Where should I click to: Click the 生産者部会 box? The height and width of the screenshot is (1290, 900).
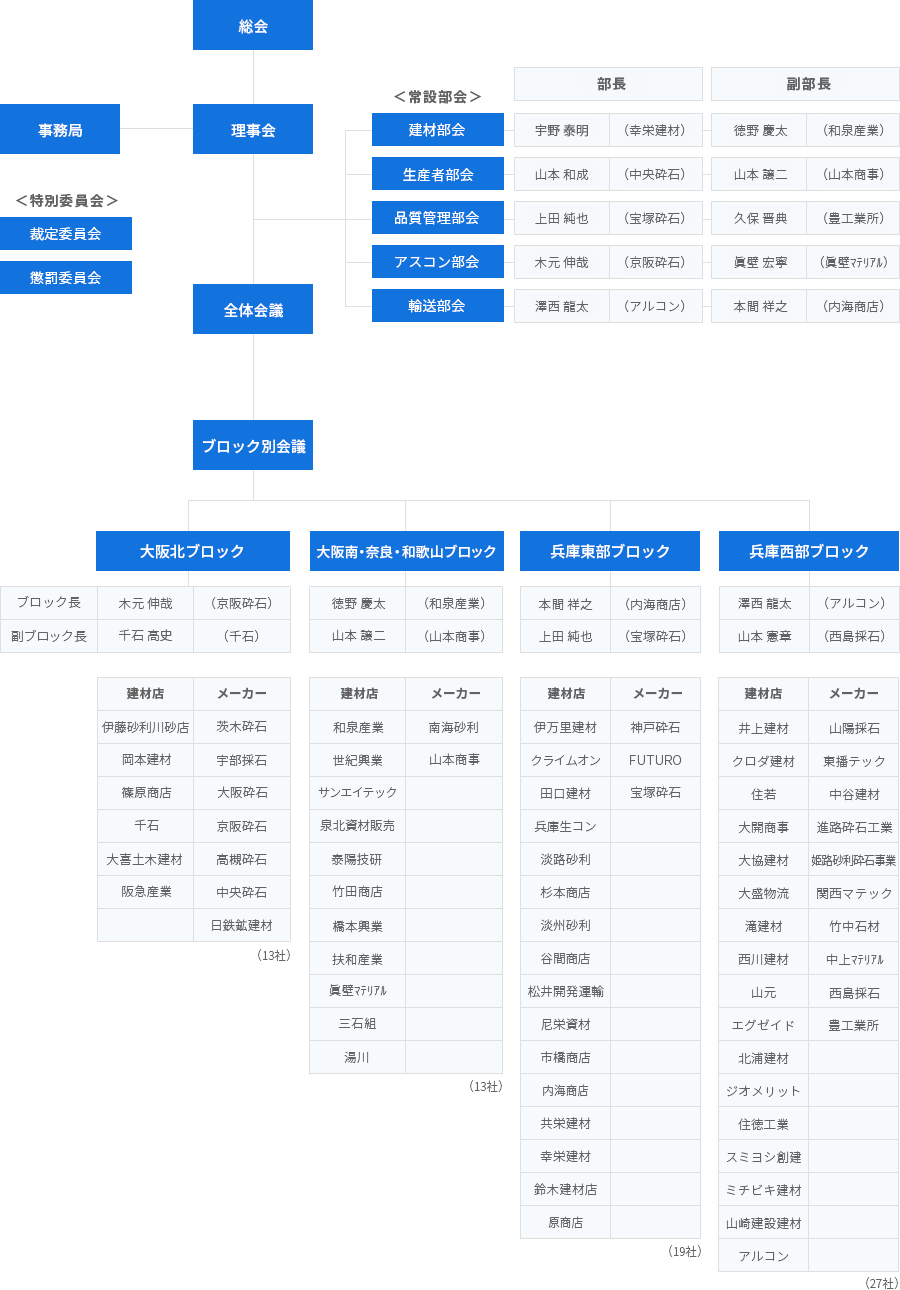438,174
